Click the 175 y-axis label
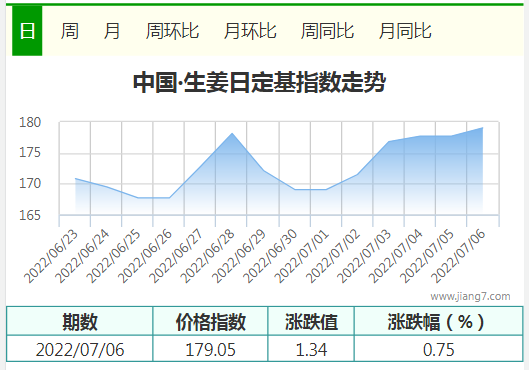 coord(30,153)
